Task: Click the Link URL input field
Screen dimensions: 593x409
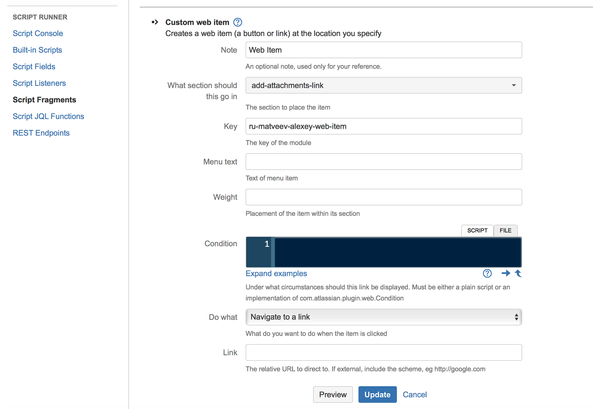Action: tap(383, 352)
